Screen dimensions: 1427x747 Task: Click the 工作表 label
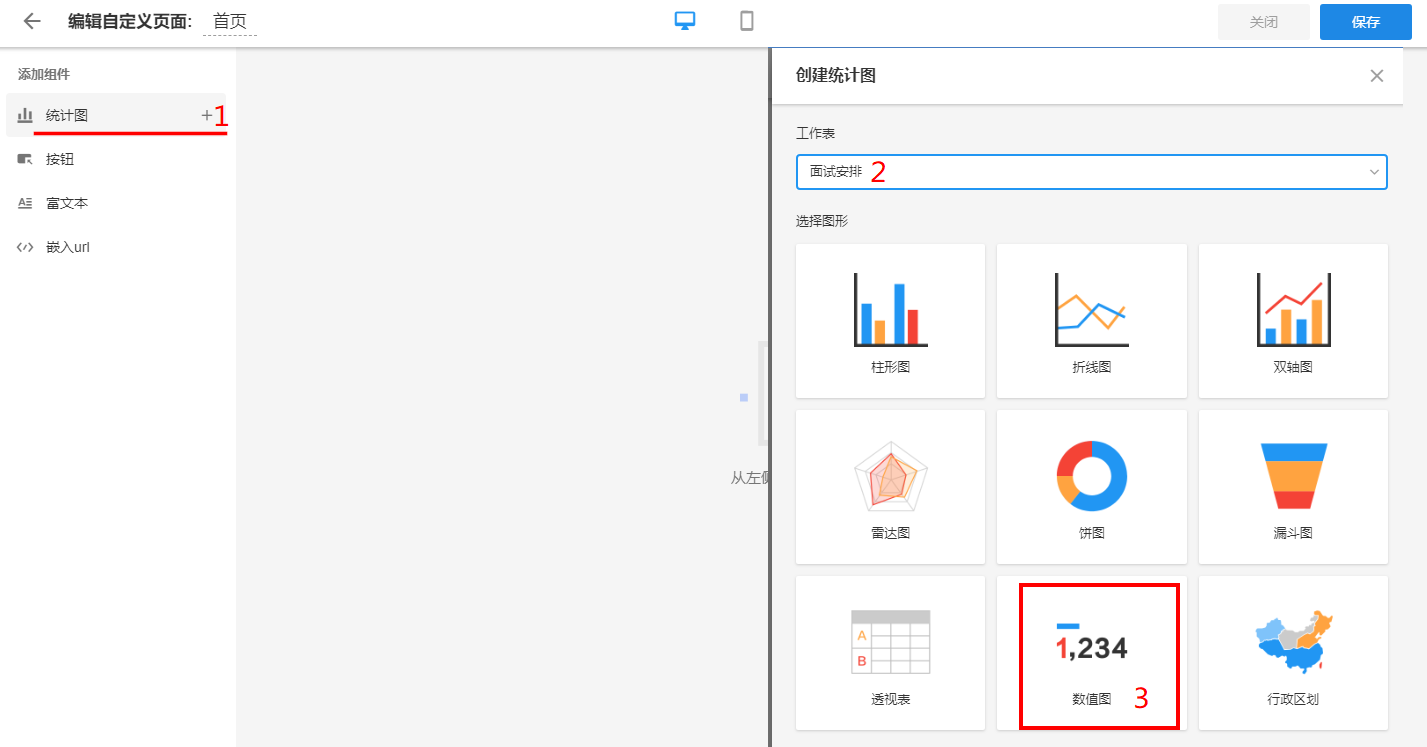pyautogui.click(x=815, y=133)
